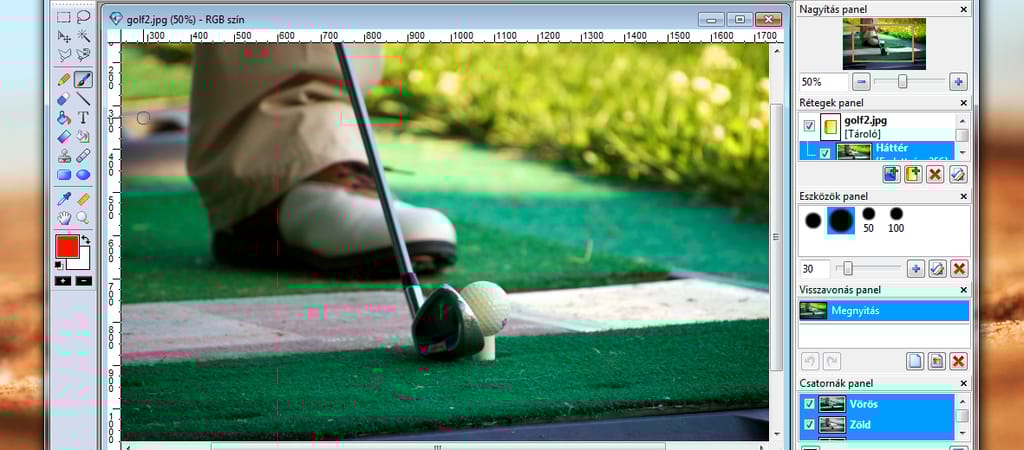Toggle the golf2.jpg layer group checkbox
Viewport: 1024px width, 450px height.
(x=809, y=126)
